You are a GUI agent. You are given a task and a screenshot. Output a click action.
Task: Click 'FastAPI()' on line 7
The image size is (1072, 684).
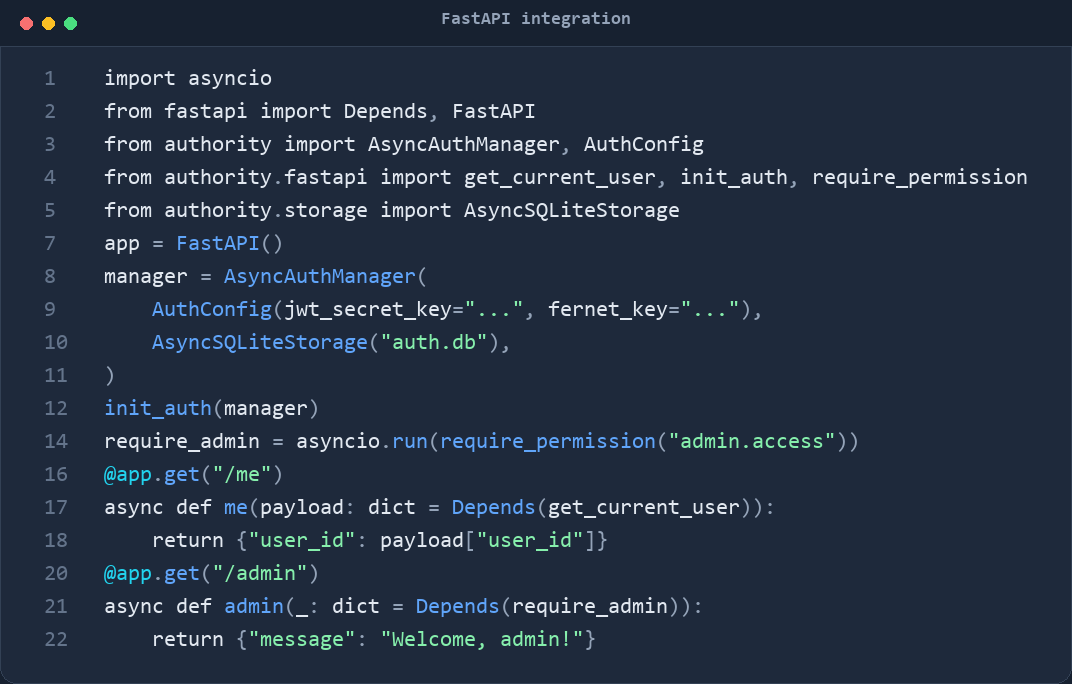pyautogui.click(x=230, y=243)
